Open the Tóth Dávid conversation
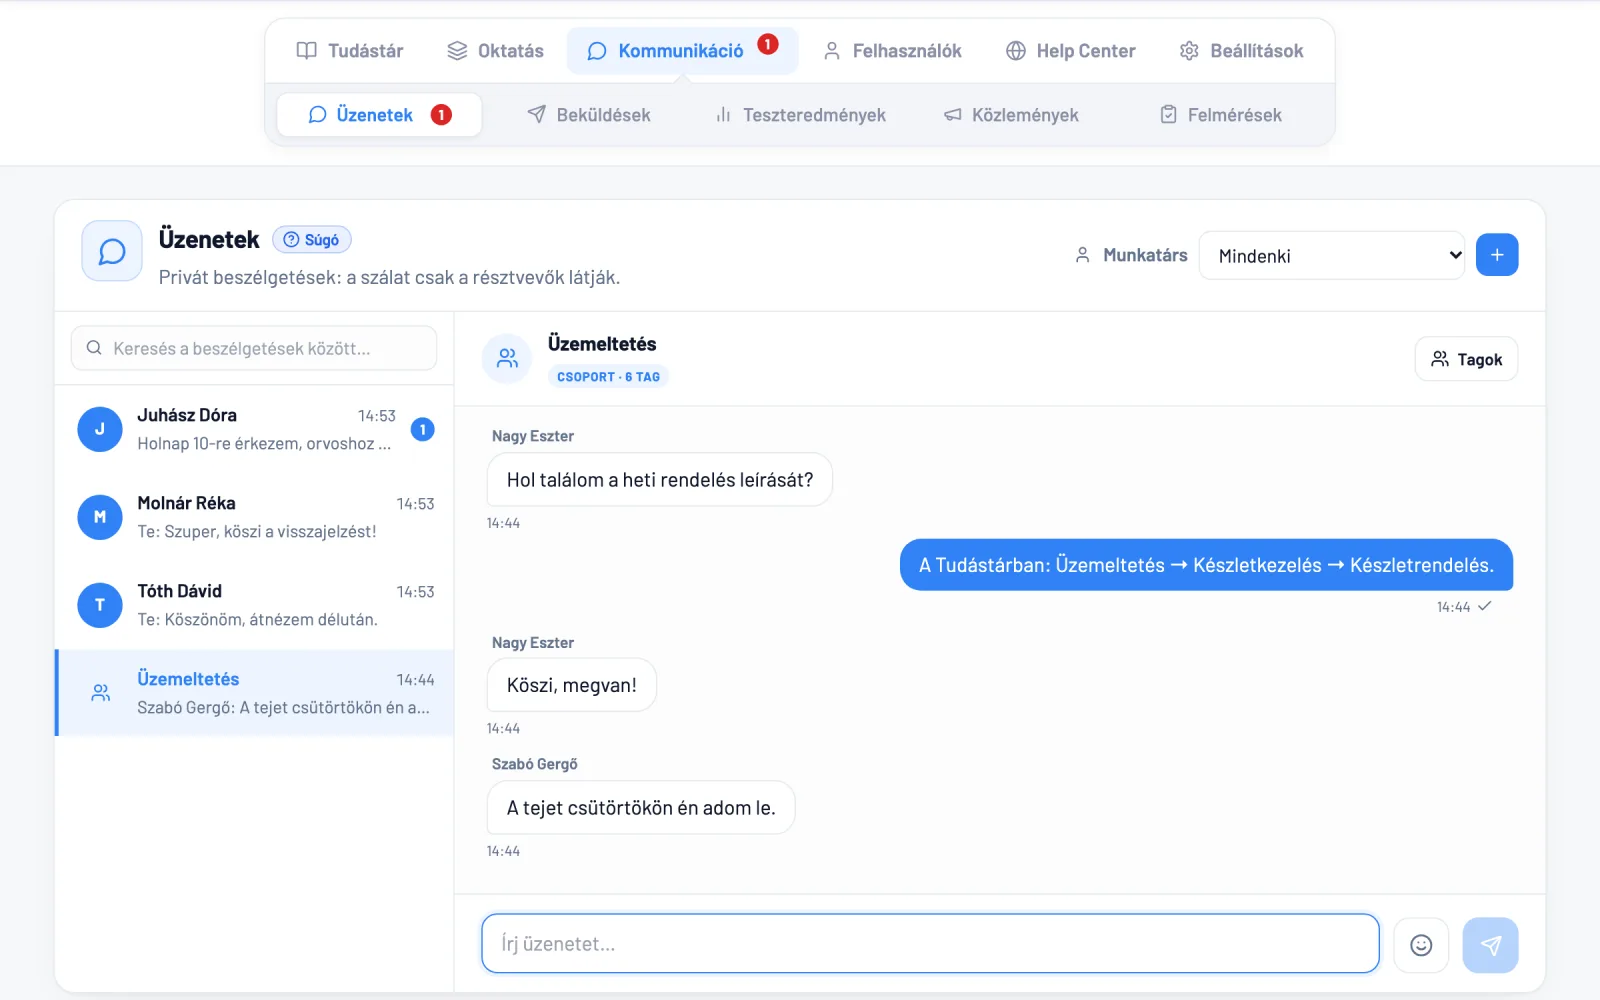1600x1000 pixels. tap(255, 605)
